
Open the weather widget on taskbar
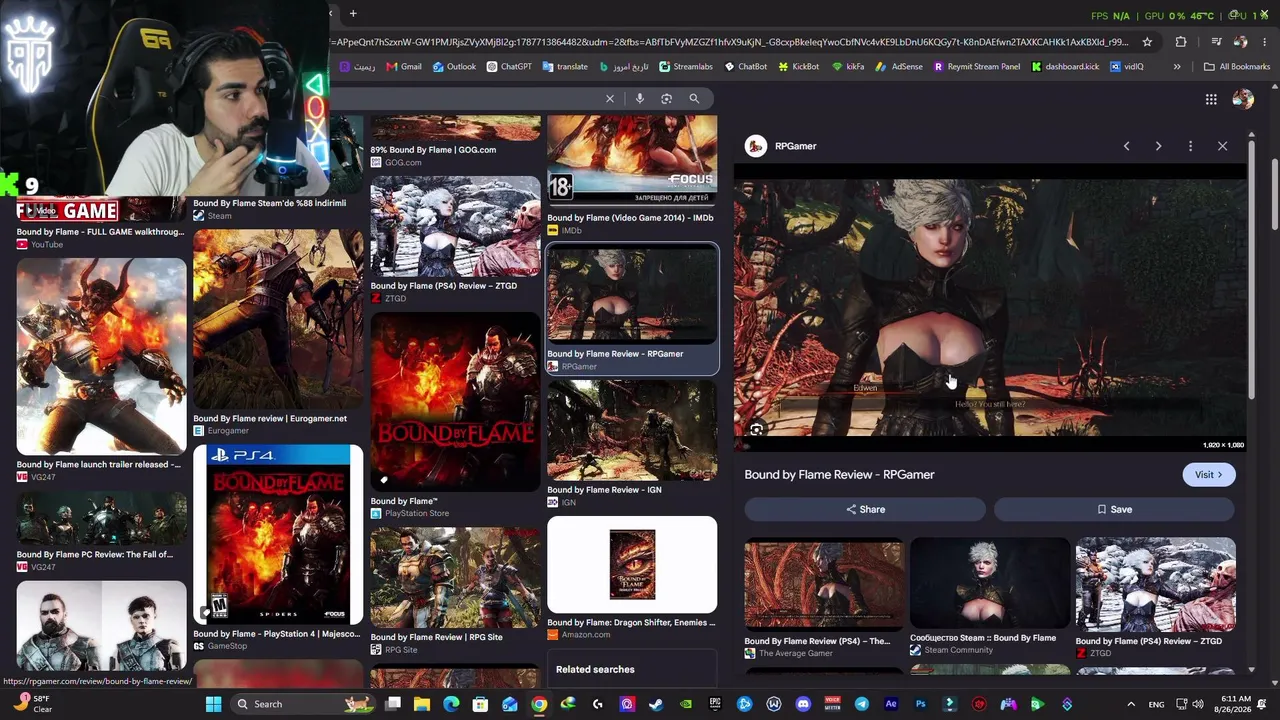point(32,704)
